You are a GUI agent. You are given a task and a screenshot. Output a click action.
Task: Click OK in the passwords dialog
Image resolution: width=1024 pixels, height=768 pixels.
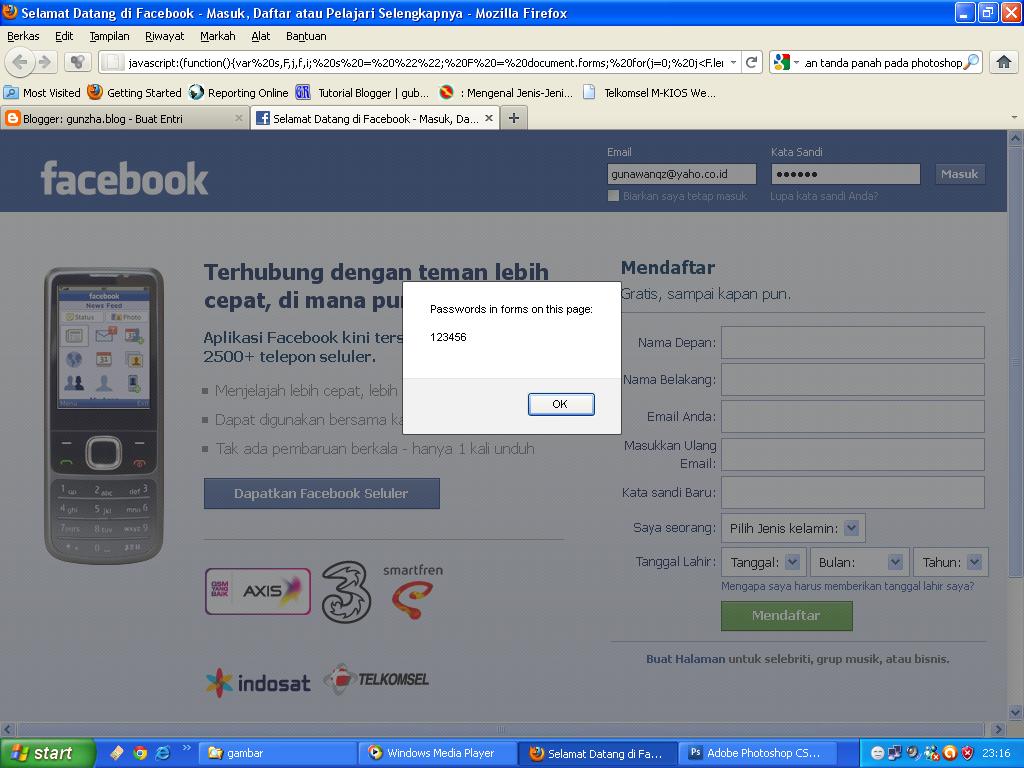[x=561, y=404]
